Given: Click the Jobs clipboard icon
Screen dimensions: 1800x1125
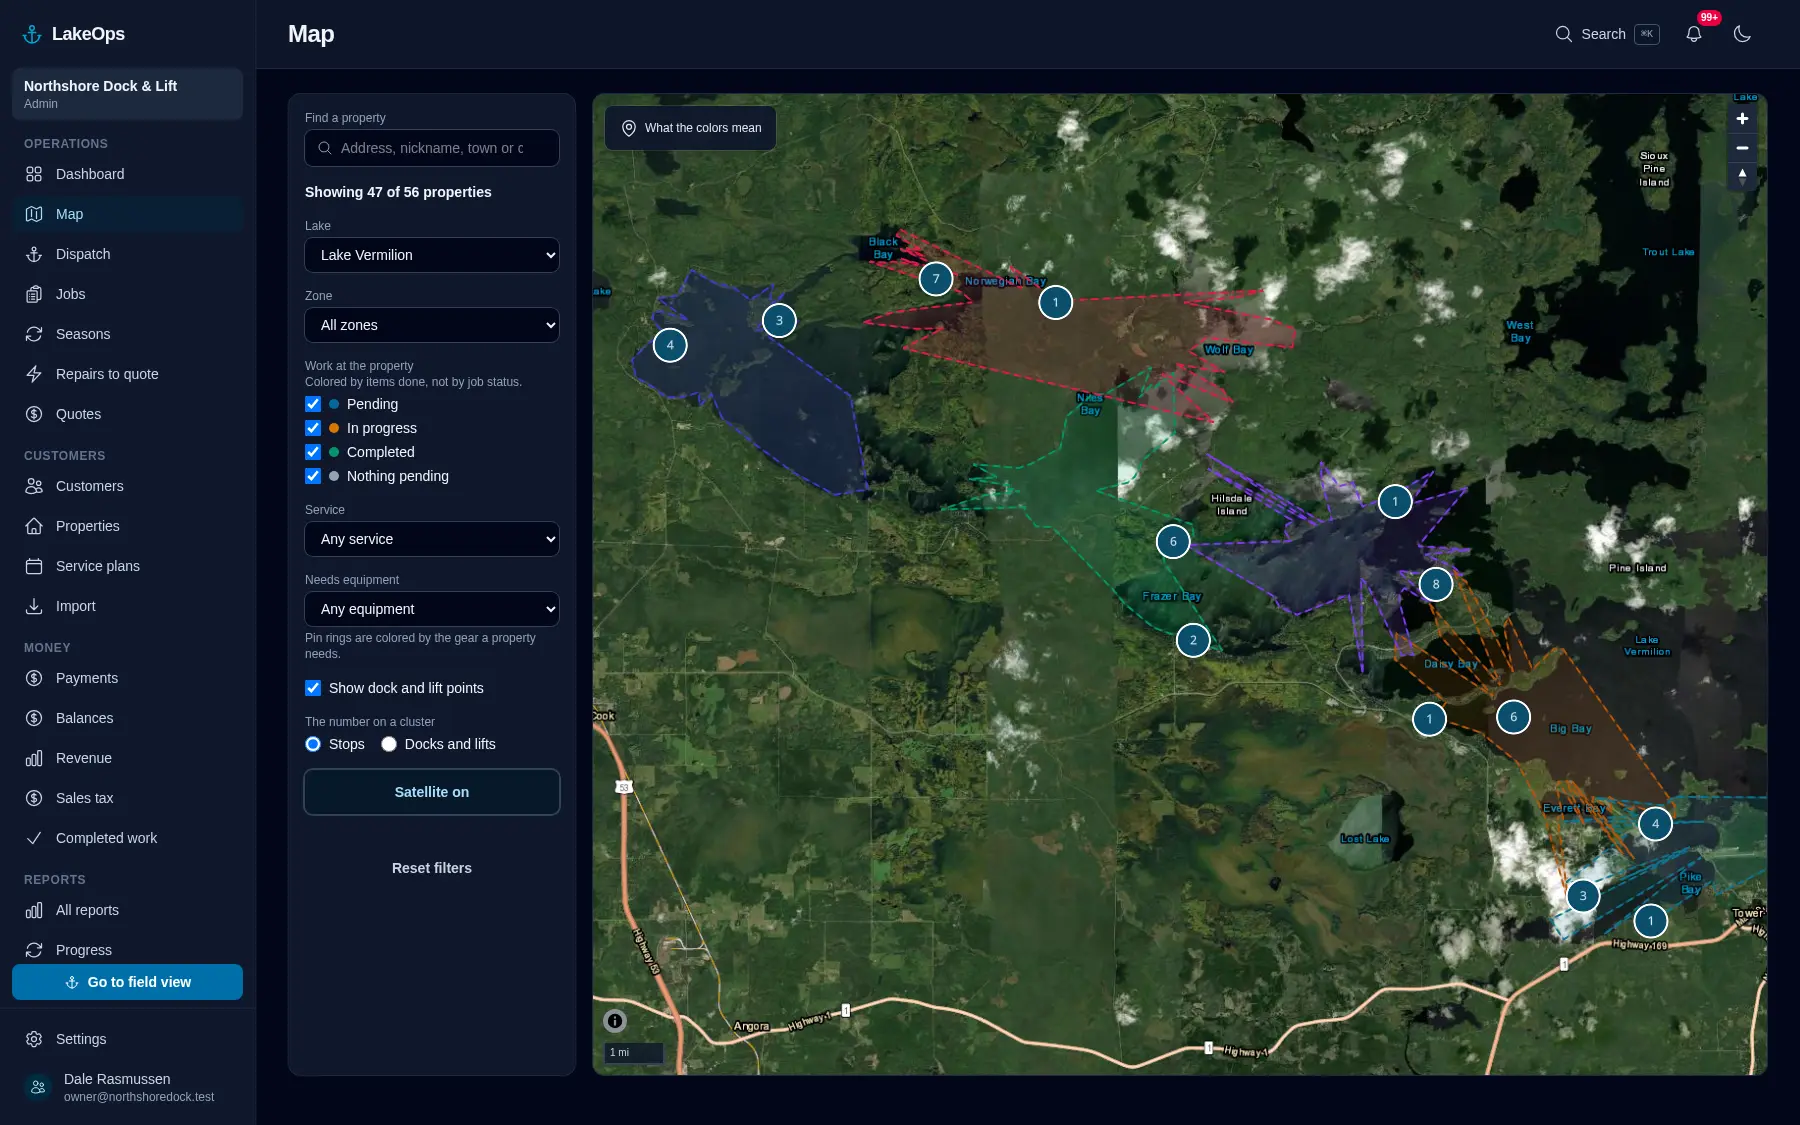Looking at the screenshot, I should (x=34, y=294).
